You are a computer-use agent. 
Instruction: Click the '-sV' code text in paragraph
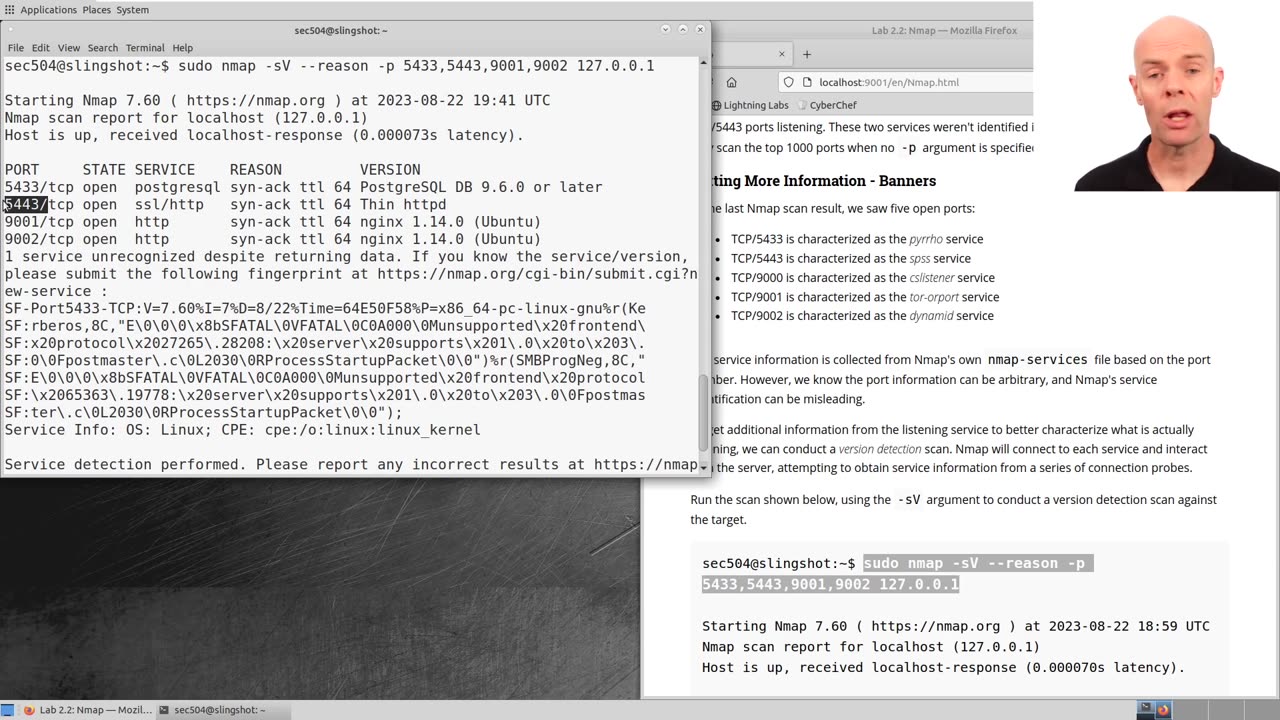point(909,500)
